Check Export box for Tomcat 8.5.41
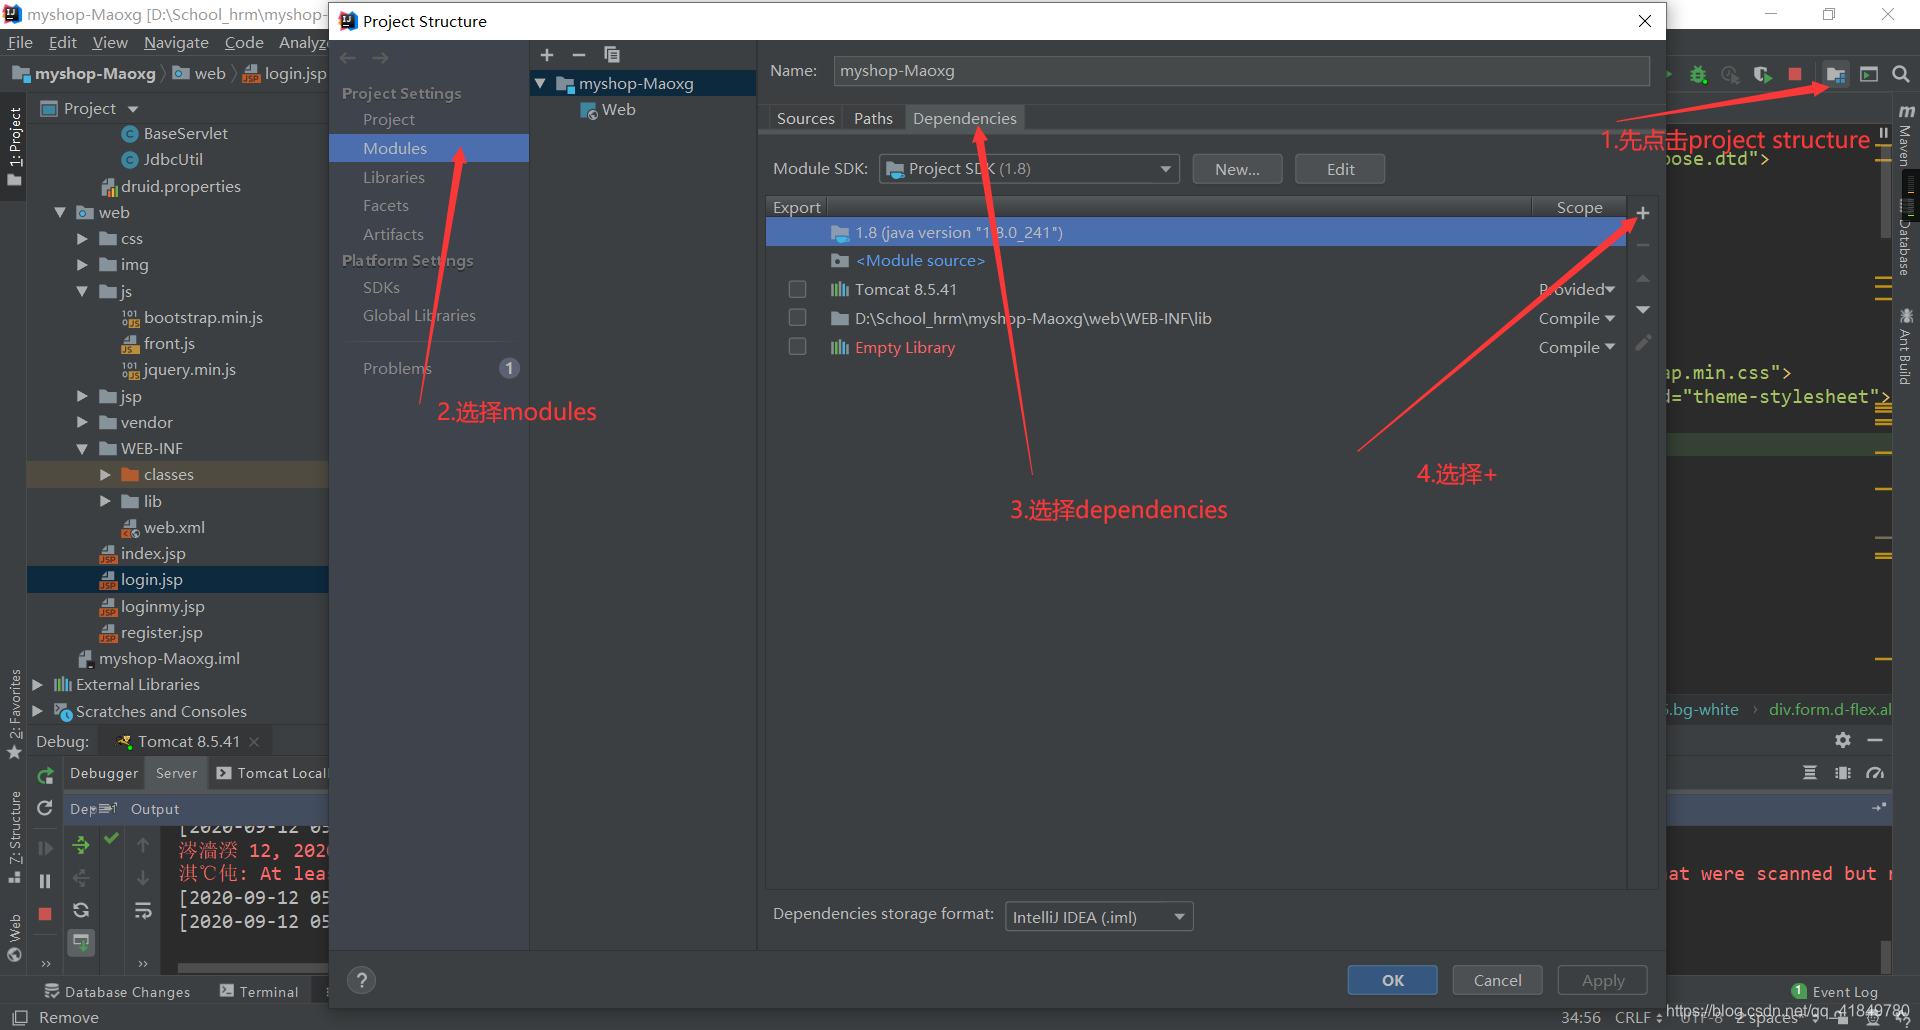 (797, 289)
